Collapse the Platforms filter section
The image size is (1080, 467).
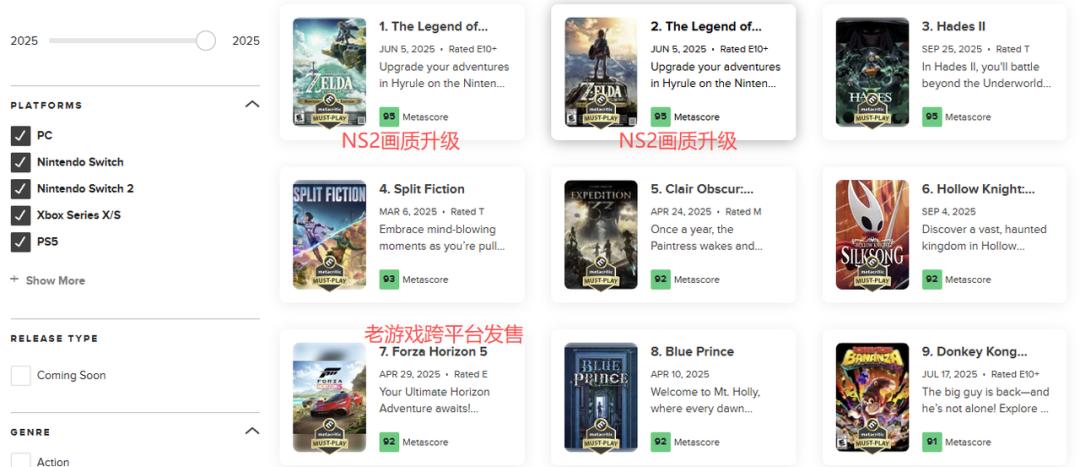(252, 105)
